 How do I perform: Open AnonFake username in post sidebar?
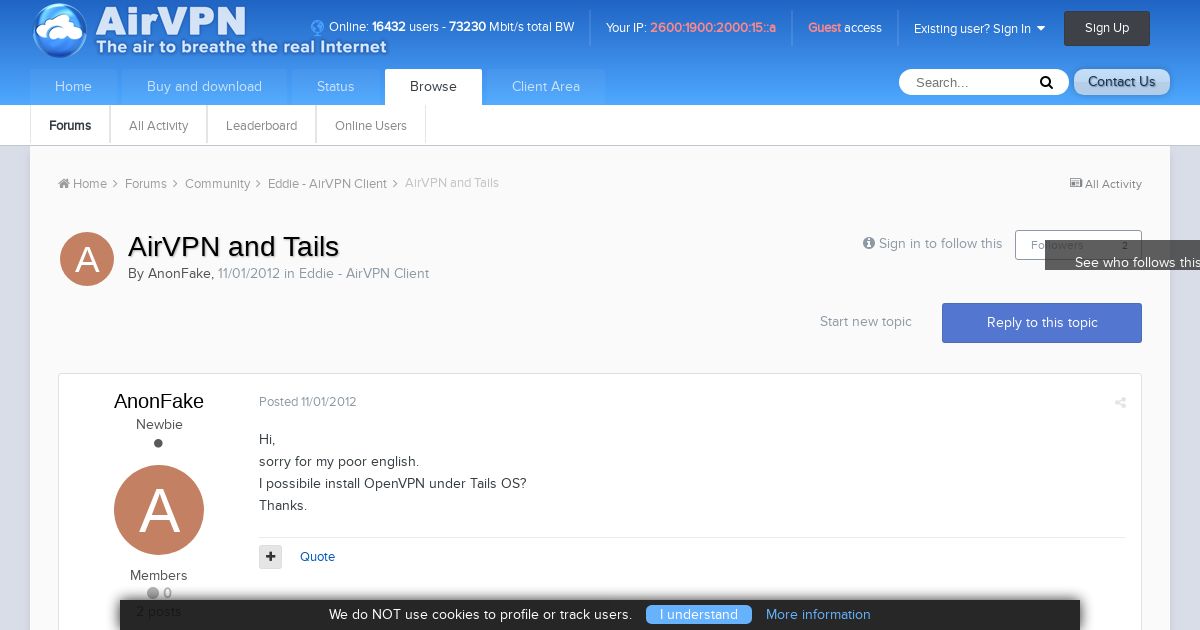click(x=159, y=401)
